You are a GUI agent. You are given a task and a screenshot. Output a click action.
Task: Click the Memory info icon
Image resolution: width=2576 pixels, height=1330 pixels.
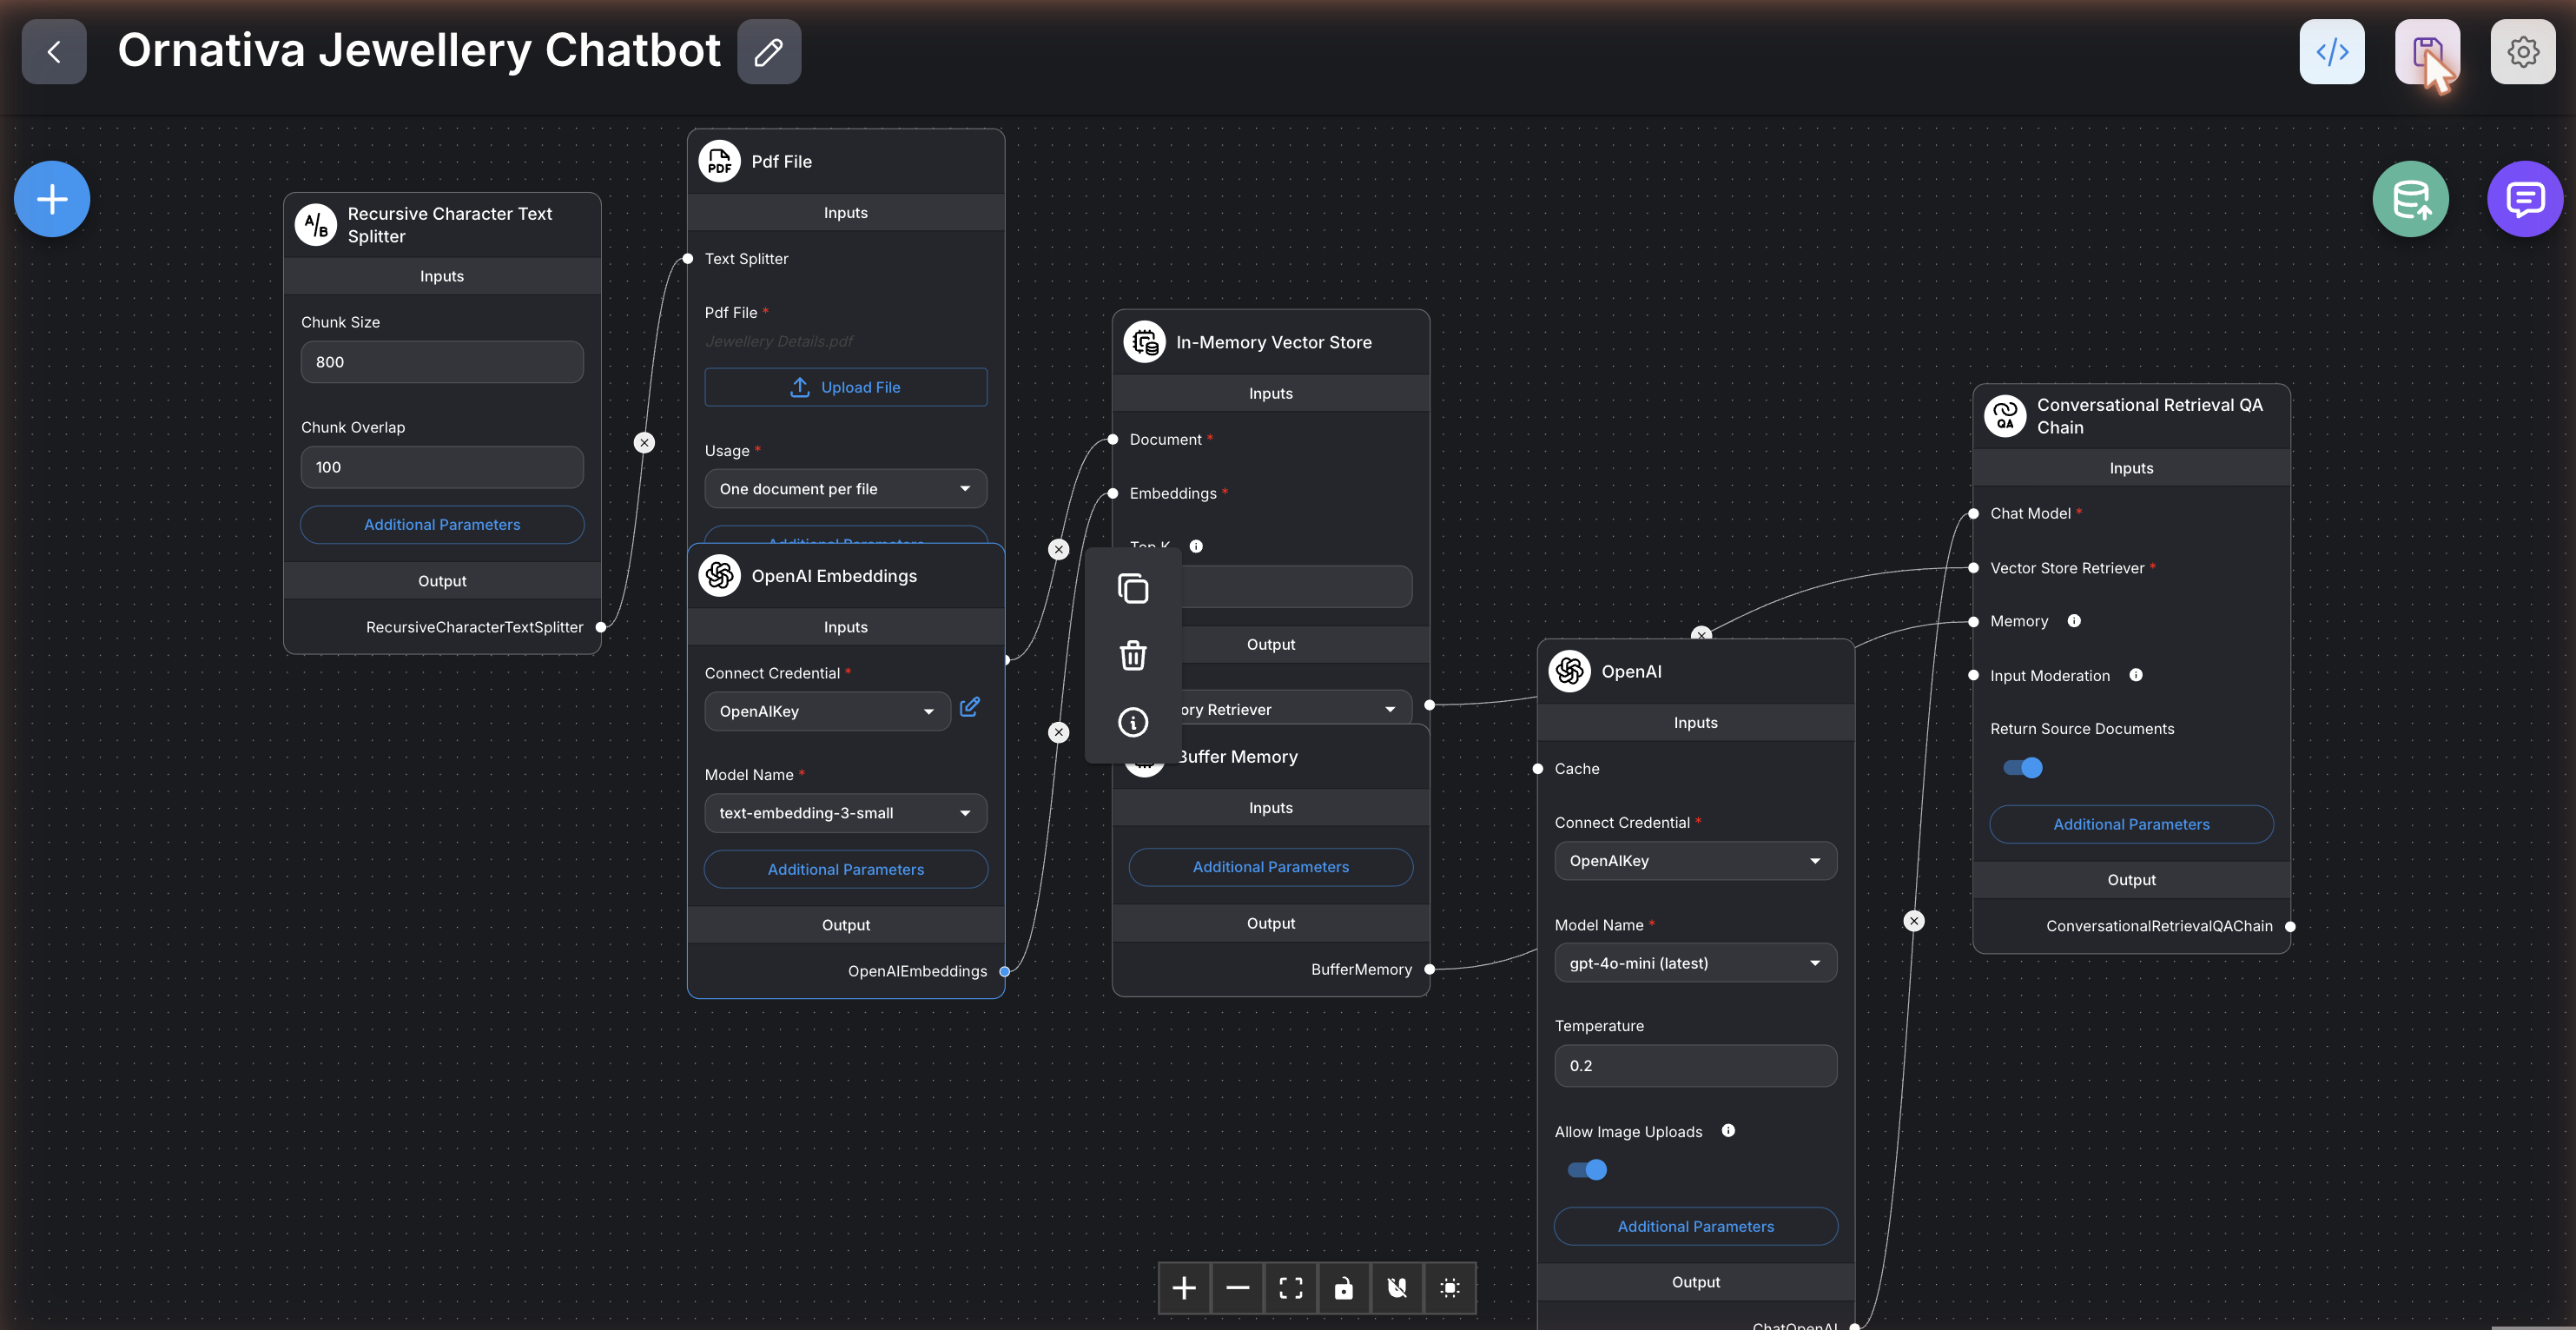tap(2074, 621)
